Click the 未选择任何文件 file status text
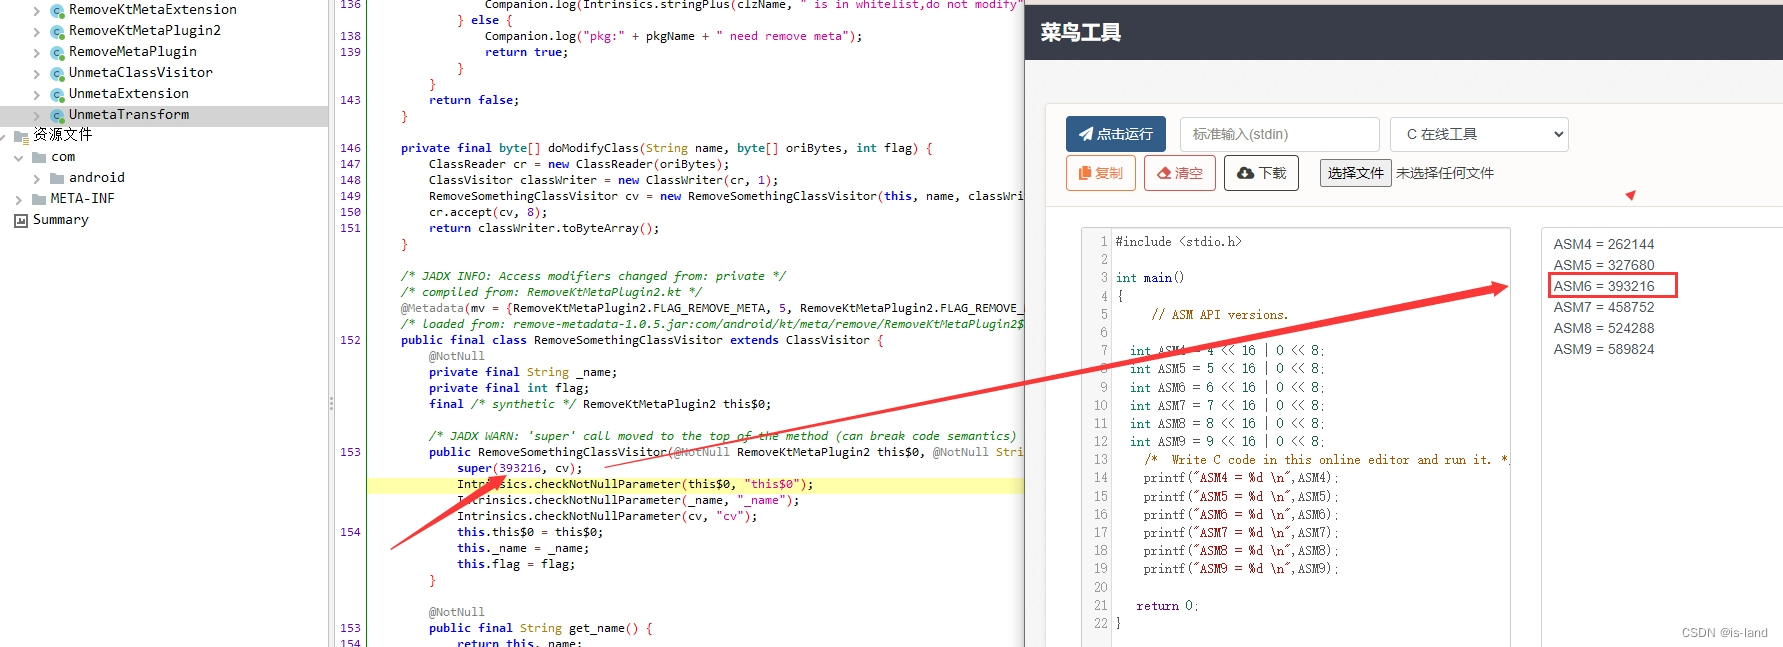1783x647 pixels. tap(1445, 173)
